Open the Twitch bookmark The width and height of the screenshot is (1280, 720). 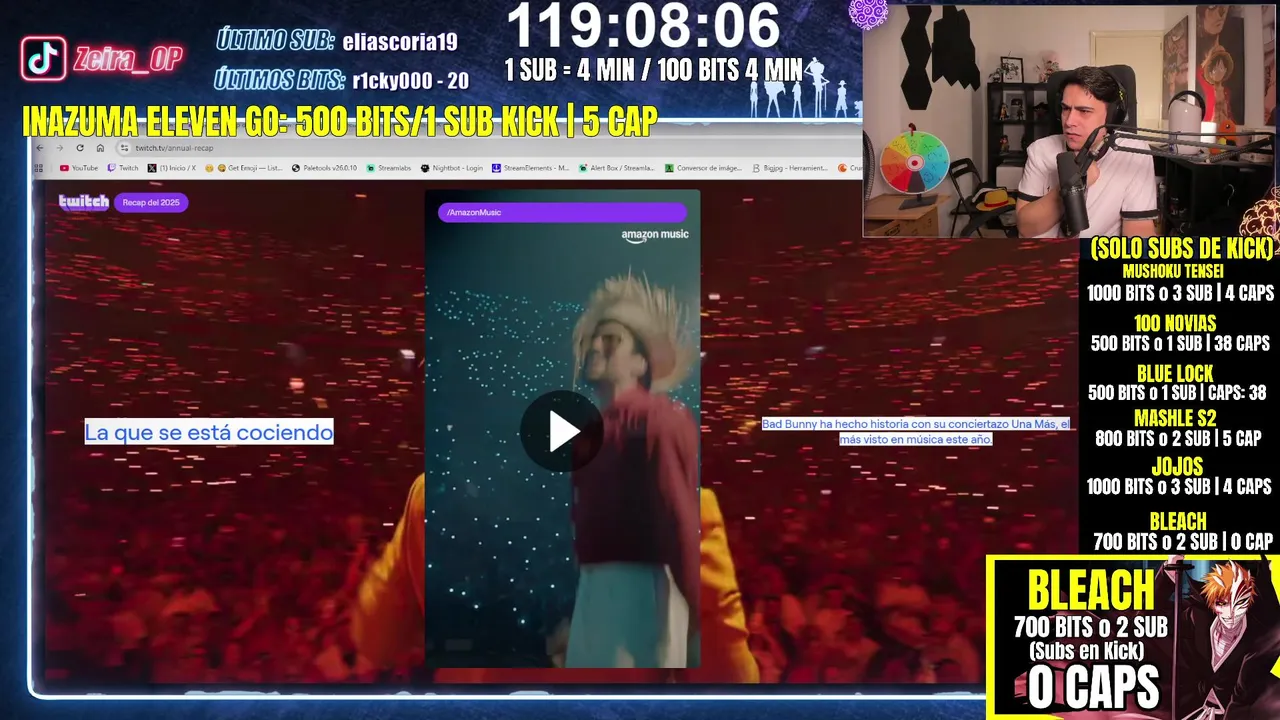click(x=123, y=168)
